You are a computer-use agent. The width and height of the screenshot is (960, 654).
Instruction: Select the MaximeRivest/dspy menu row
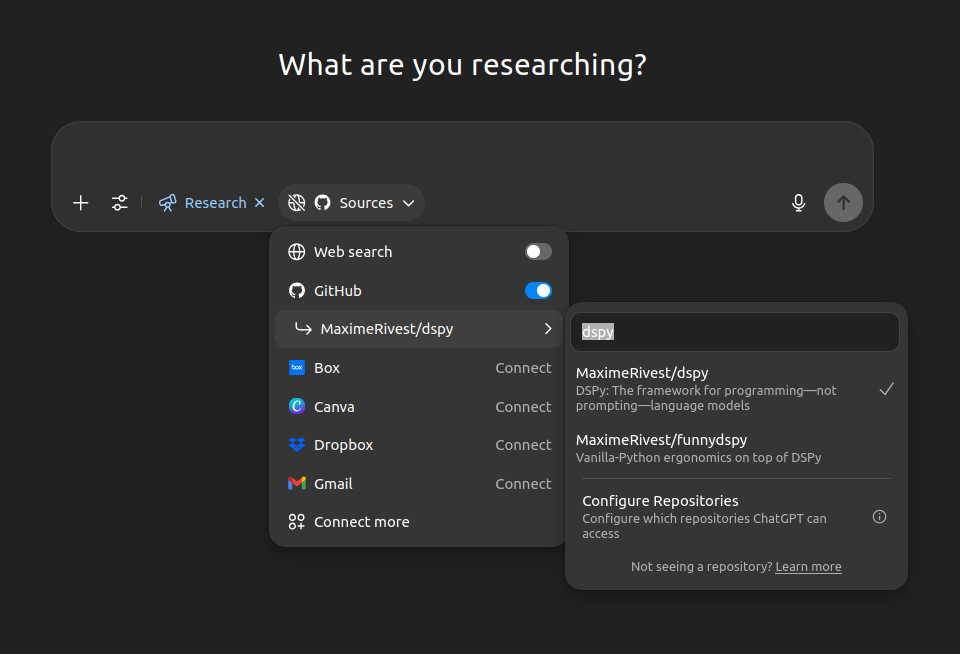(419, 329)
